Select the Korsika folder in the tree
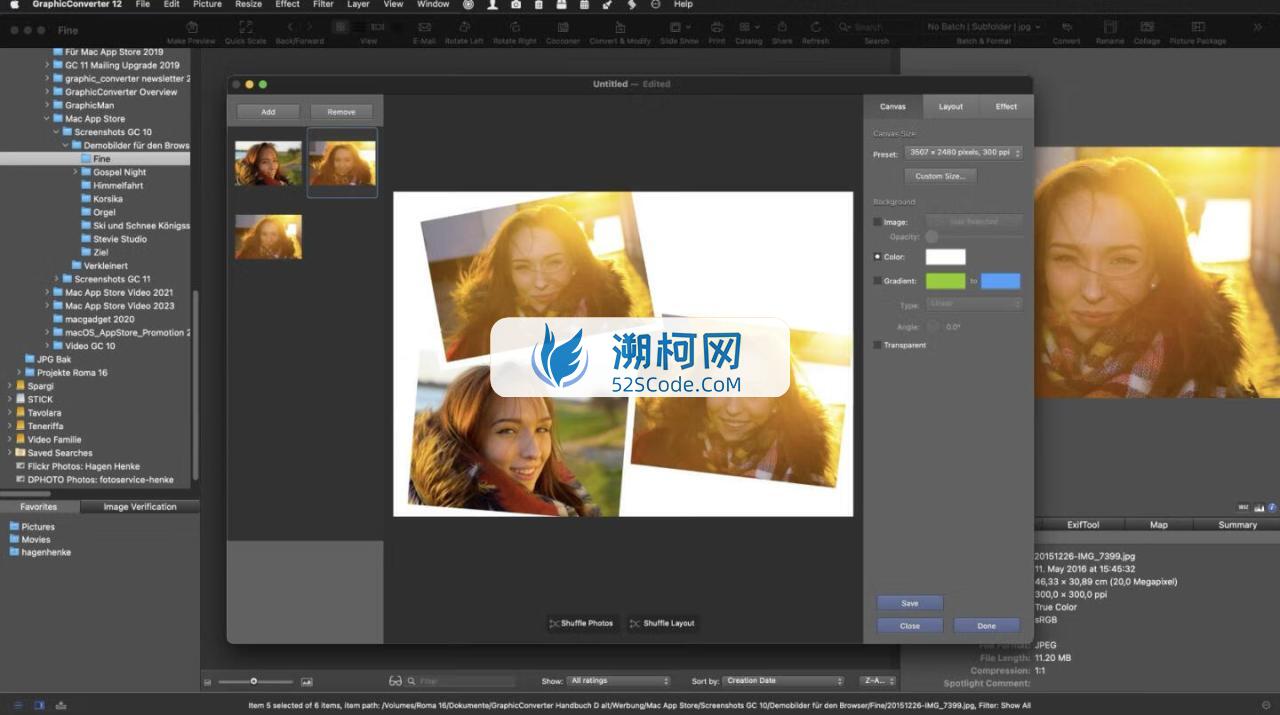This screenshot has height=715, width=1280. point(108,199)
